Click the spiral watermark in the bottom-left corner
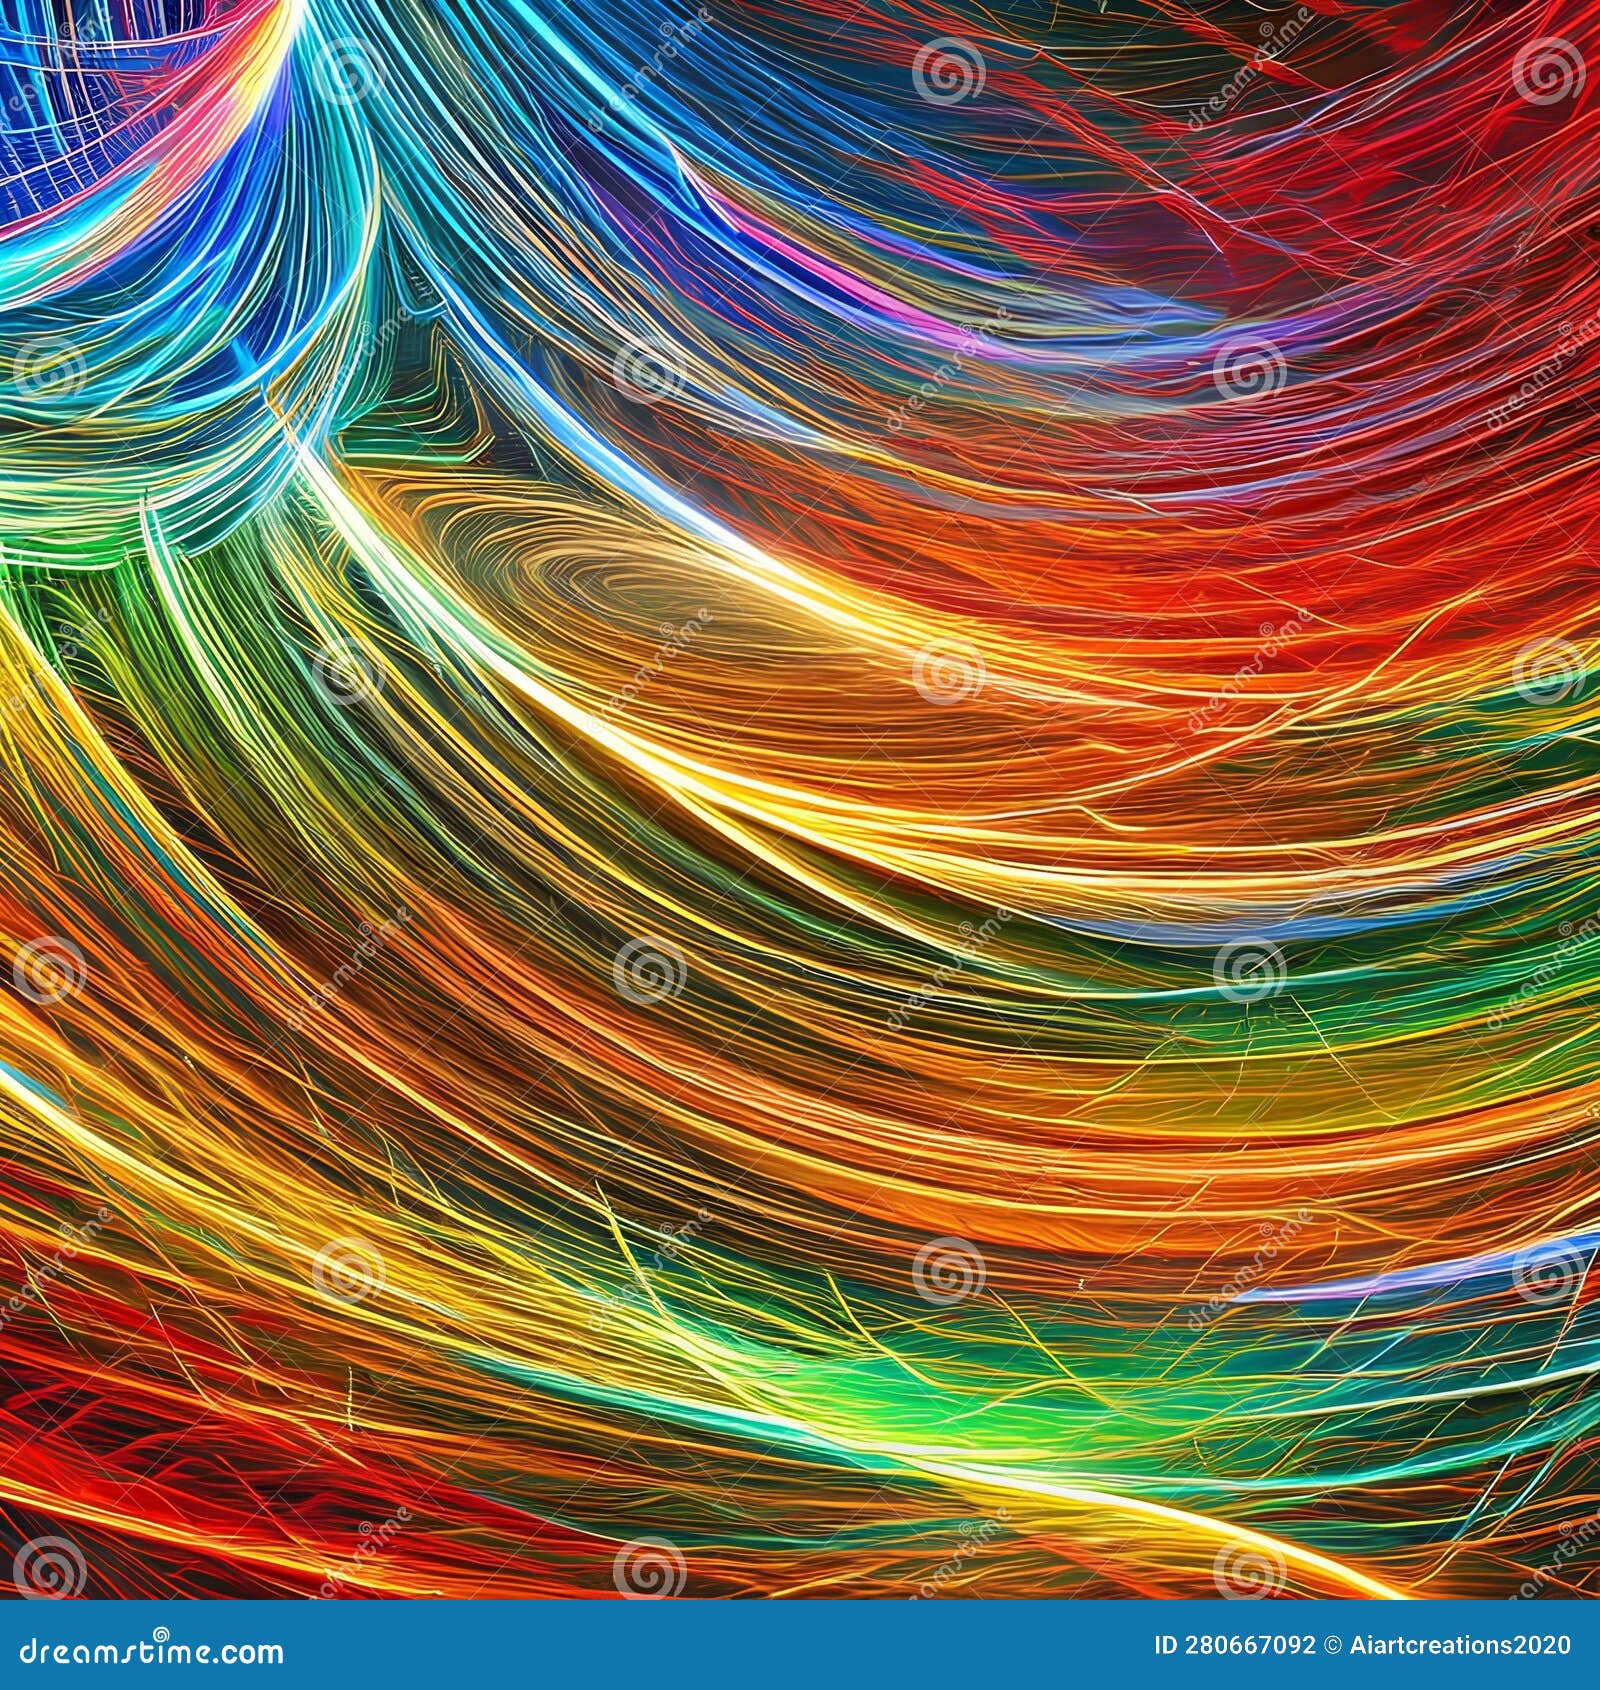Screen dimensions: 1600x1690 (x=47, y=1564)
